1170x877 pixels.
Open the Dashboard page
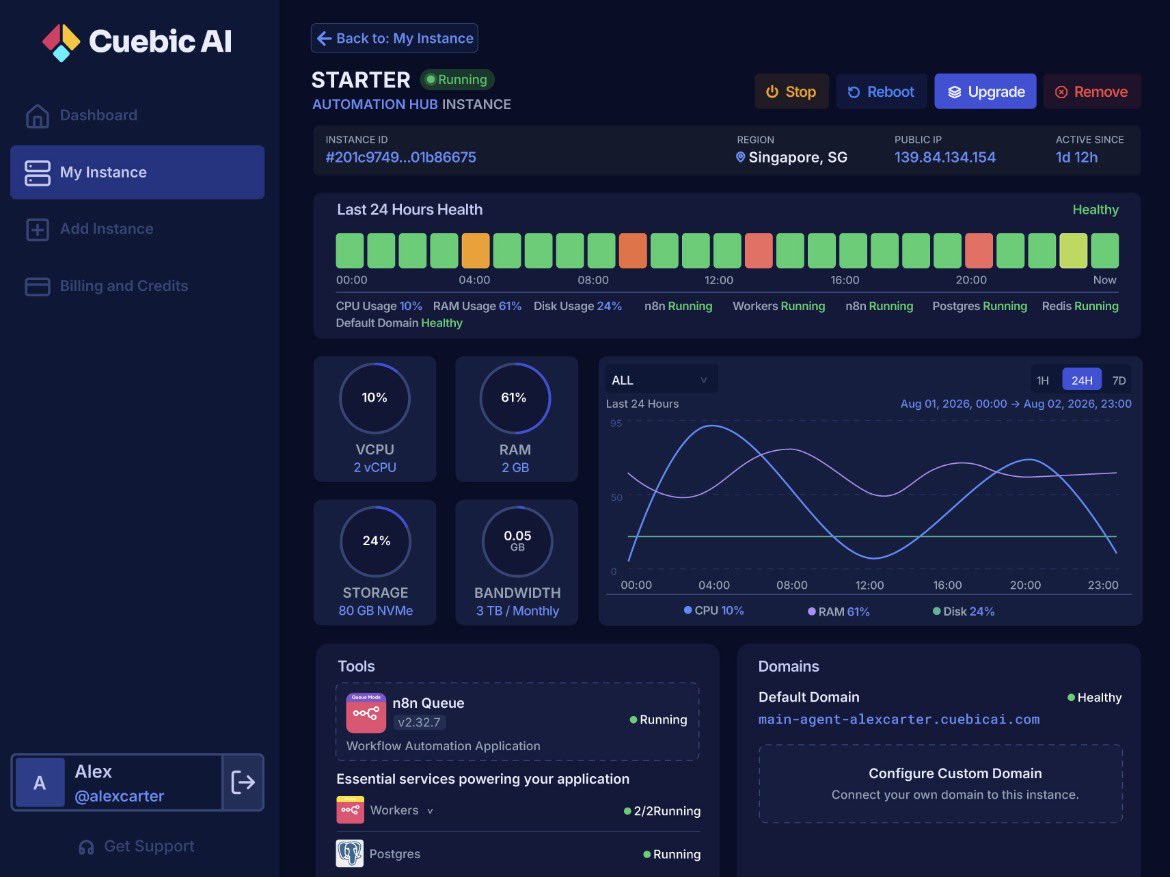137,116
